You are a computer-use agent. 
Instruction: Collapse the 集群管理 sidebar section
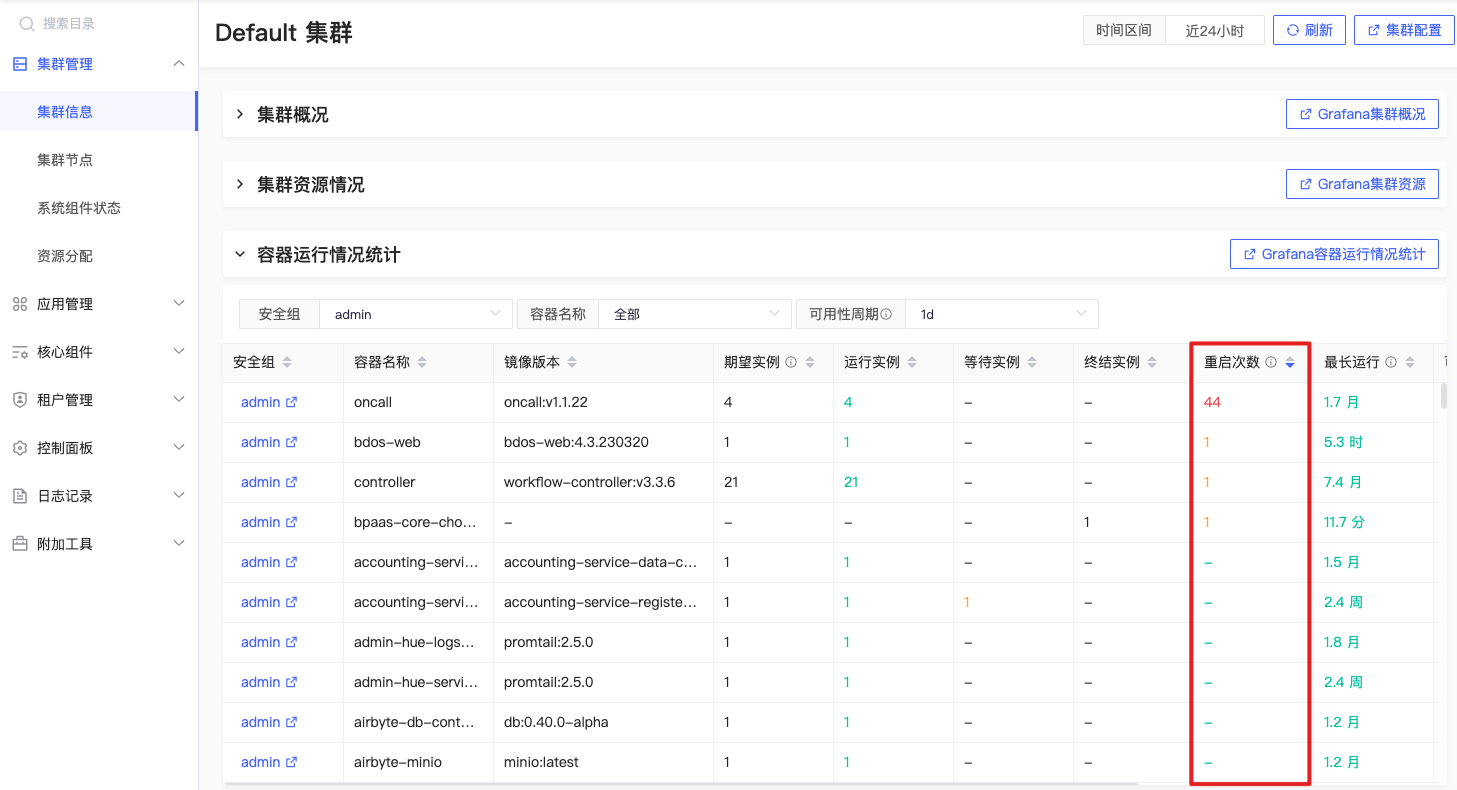point(179,64)
